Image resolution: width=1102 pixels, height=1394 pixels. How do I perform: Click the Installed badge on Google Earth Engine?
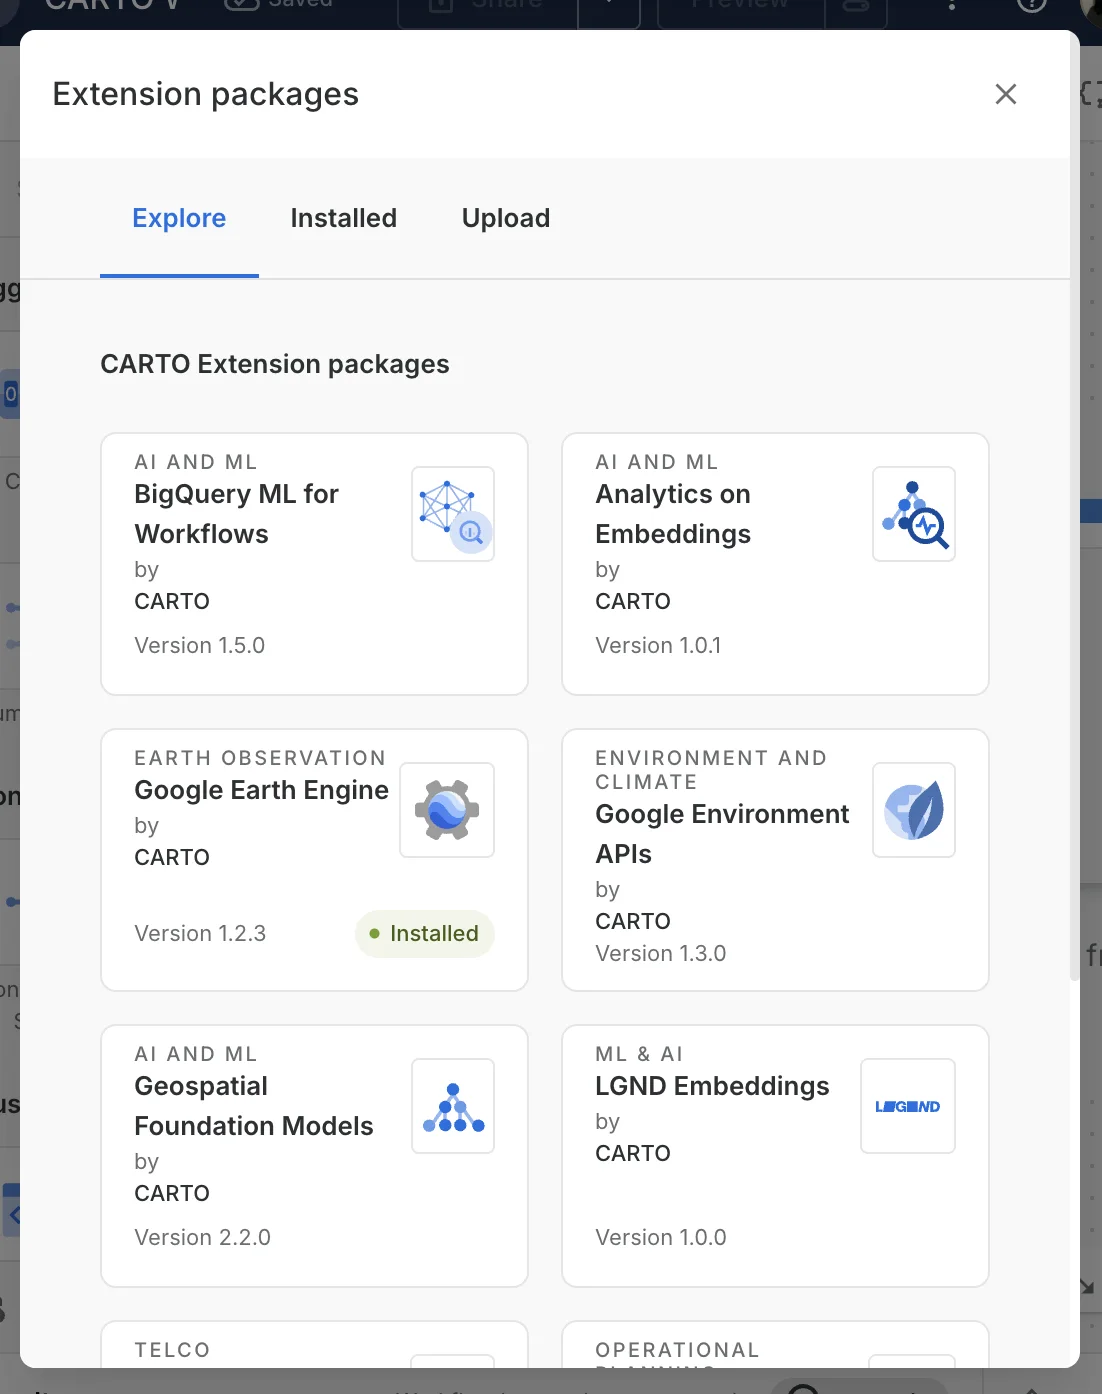(x=425, y=934)
